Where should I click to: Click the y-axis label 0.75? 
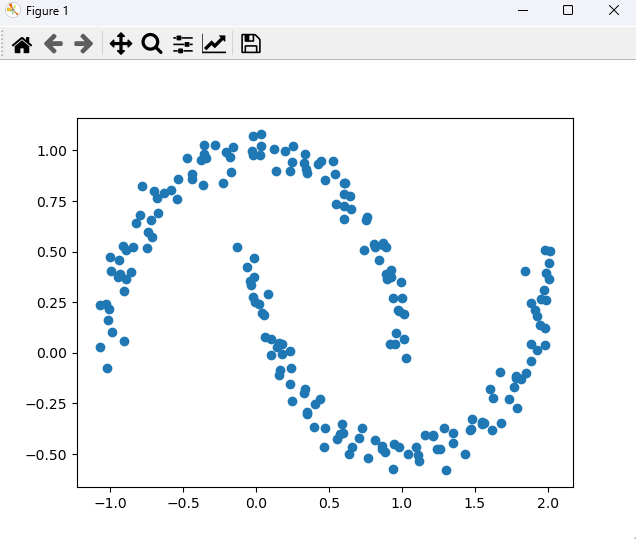(52, 202)
